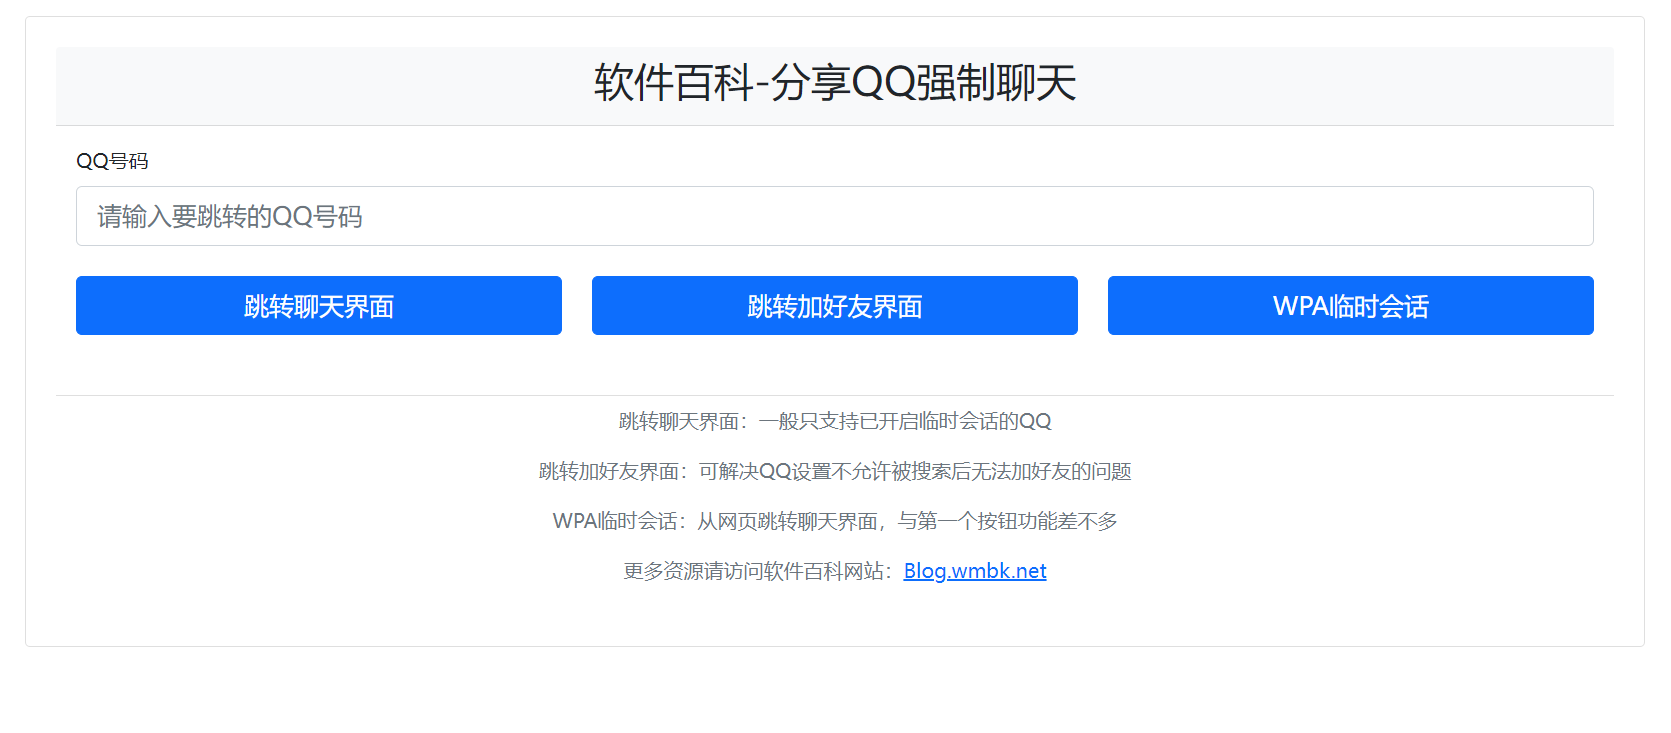Start temporary session with rightmost blue button

tap(1350, 306)
